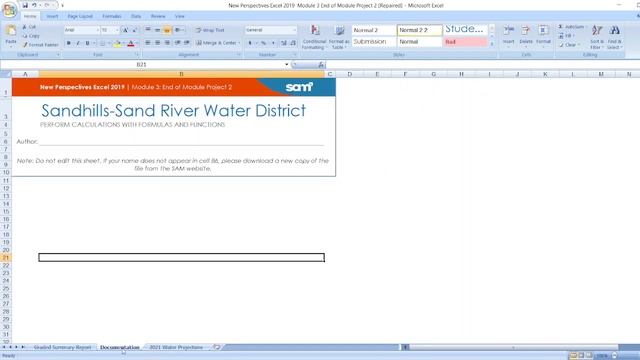Toggle underline formatting

[x=87, y=43]
